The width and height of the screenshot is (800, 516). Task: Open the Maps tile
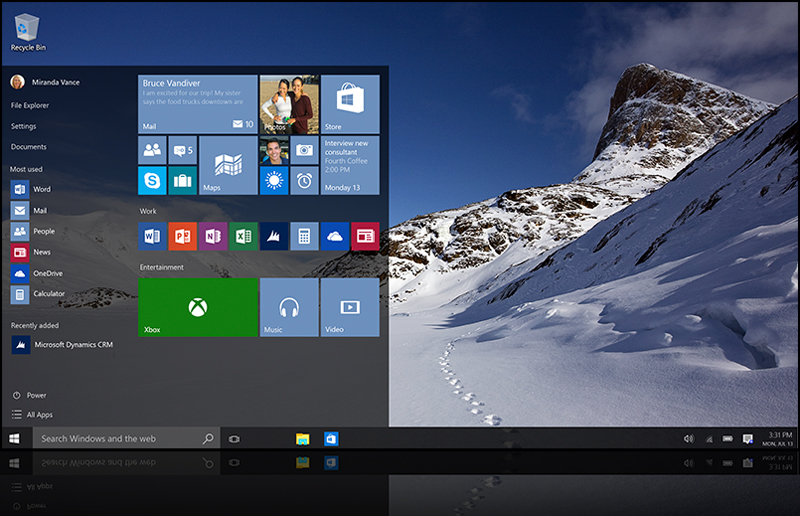tap(227, 165)
